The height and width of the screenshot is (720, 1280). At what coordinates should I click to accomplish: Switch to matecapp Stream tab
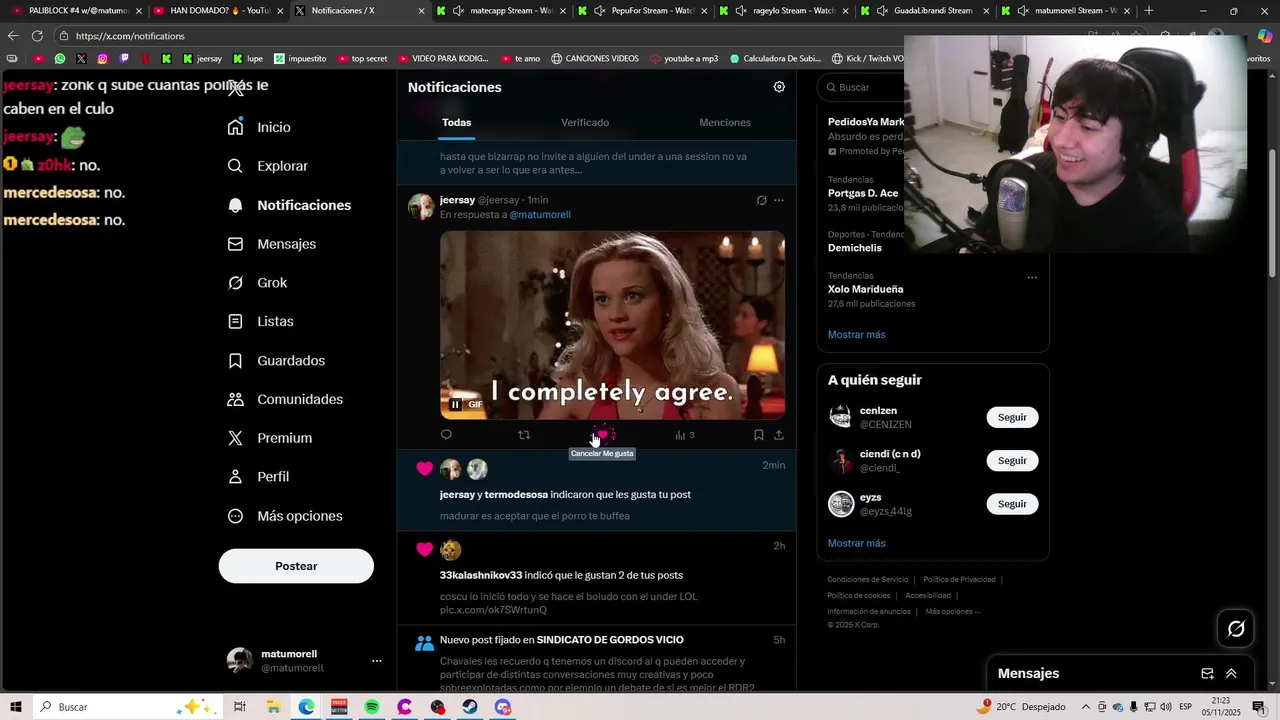[x=500, y=10]
